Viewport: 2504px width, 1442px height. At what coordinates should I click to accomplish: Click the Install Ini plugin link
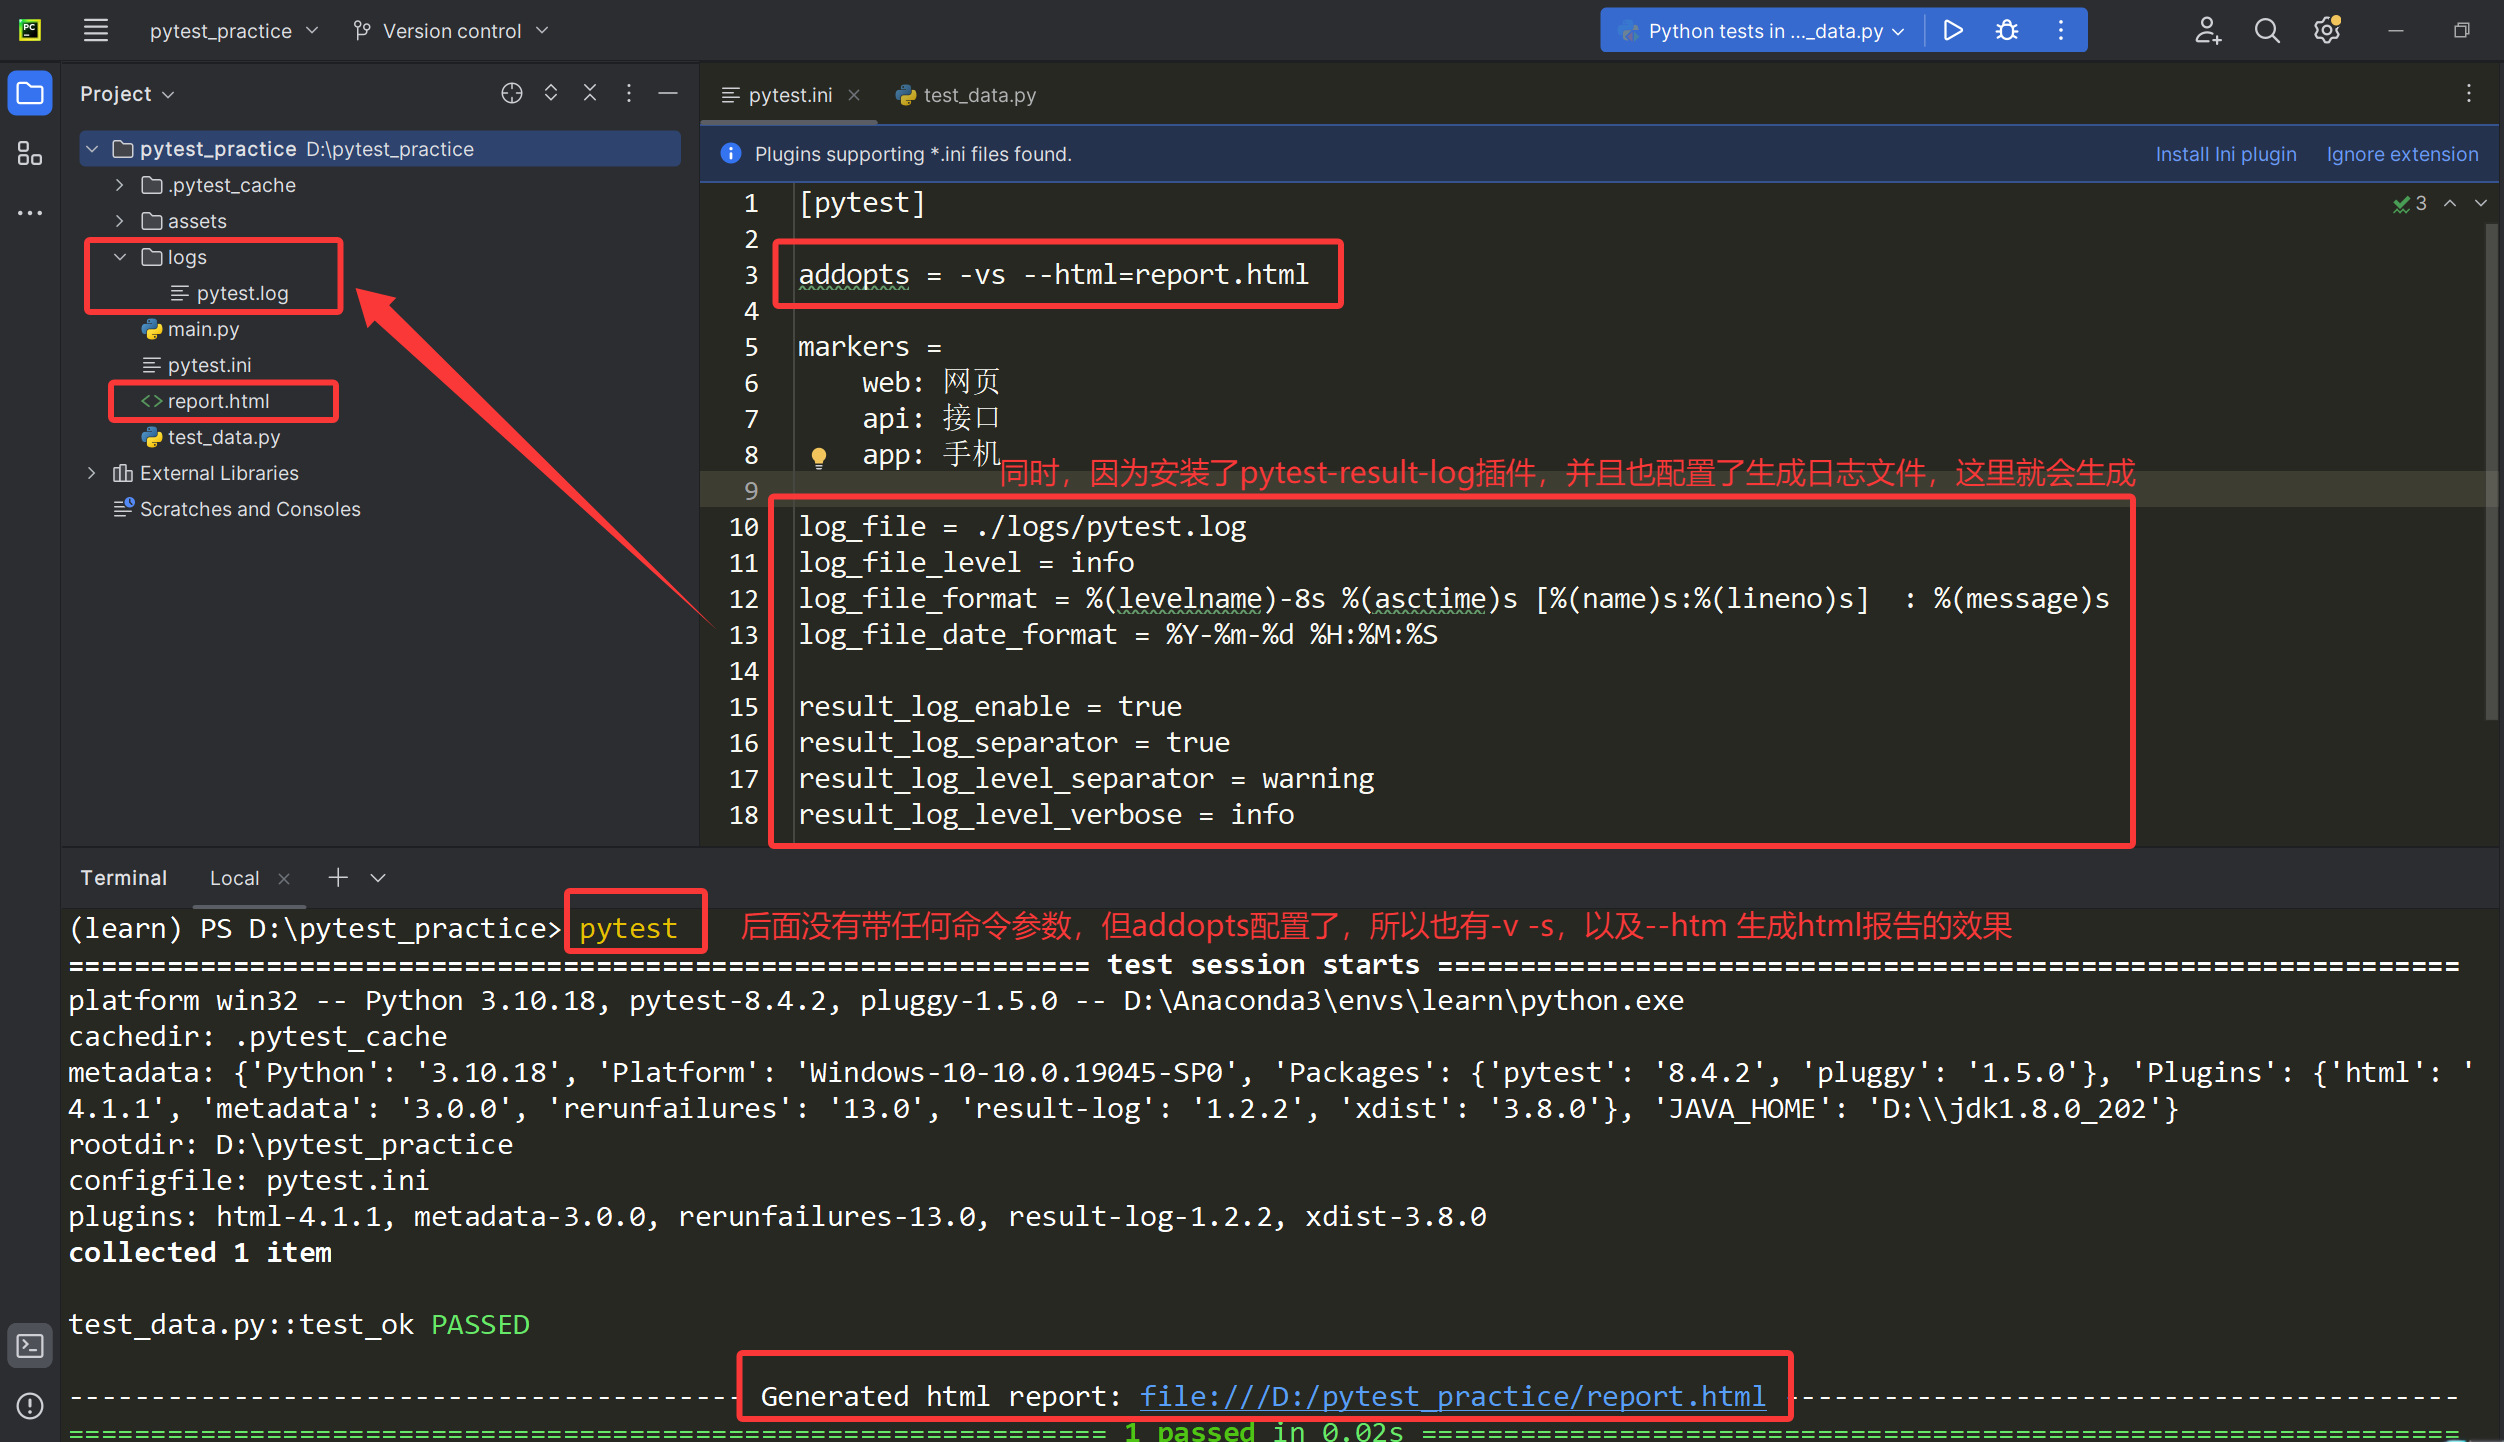point(2225,154)
